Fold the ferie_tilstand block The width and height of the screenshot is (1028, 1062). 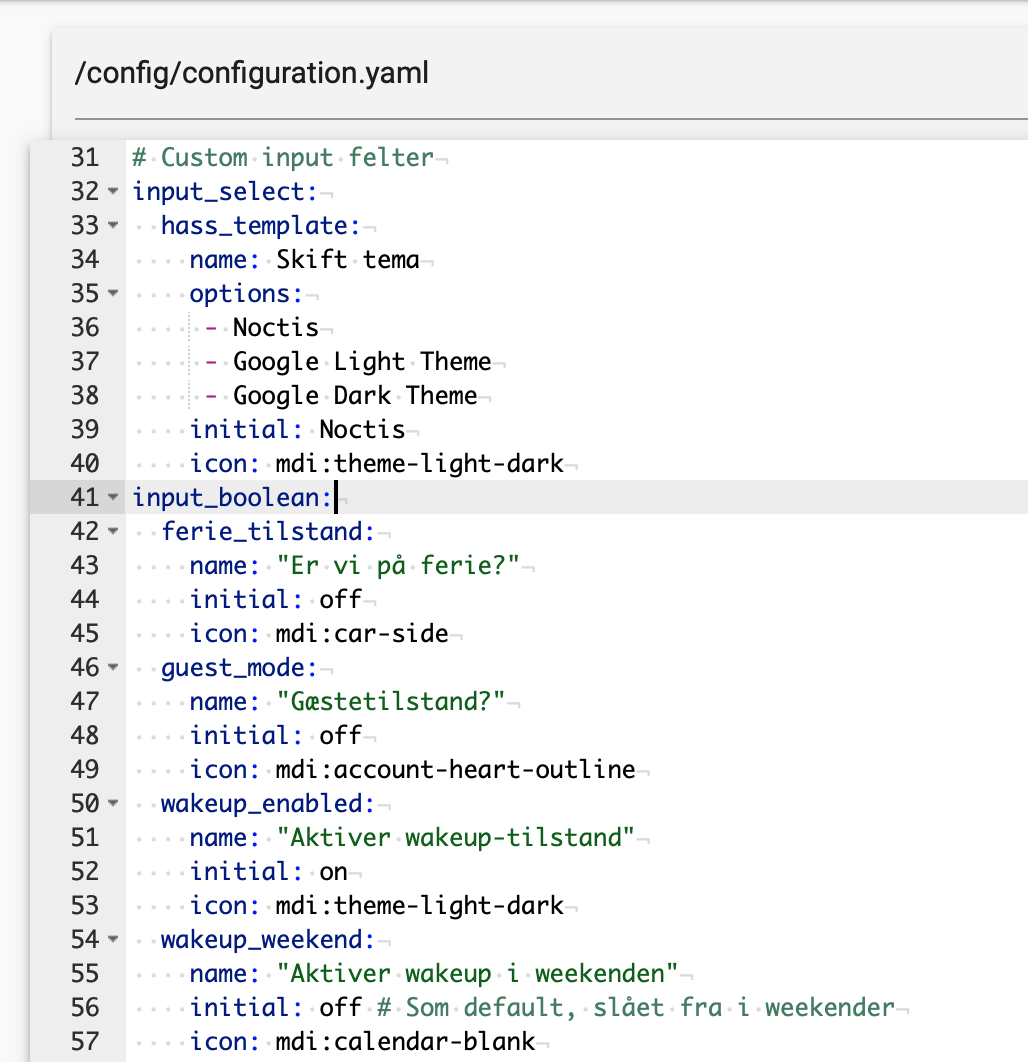pyautogui.click(x=113, y=531)
